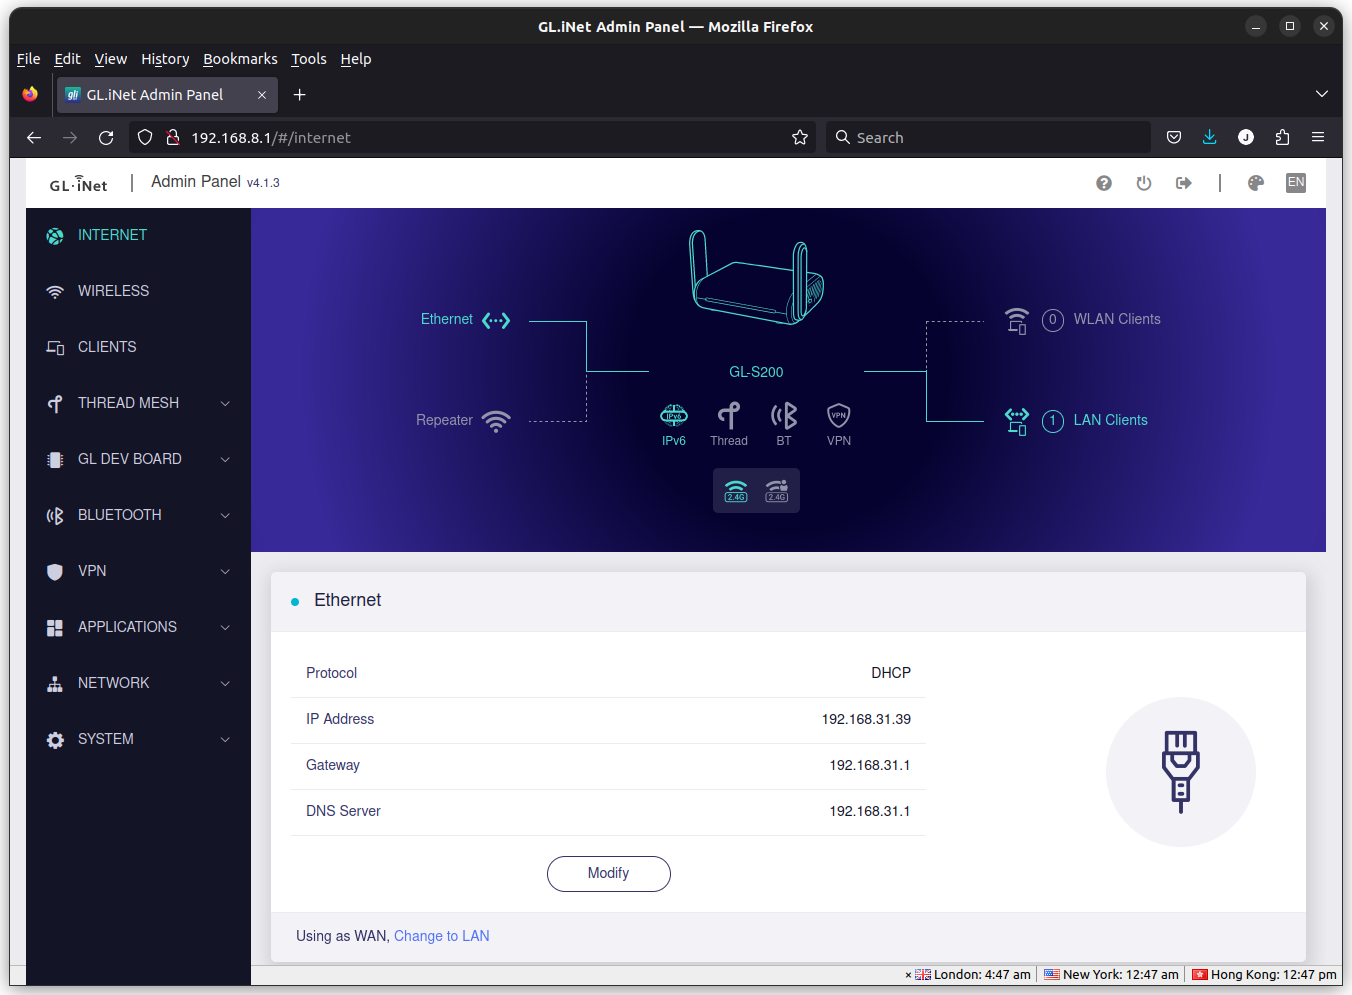Image resolution: width=1352 pixels, height=995 pixels.
Task: Click the second 2.4G guest wifi icon
Action: (x=777, y=491)
